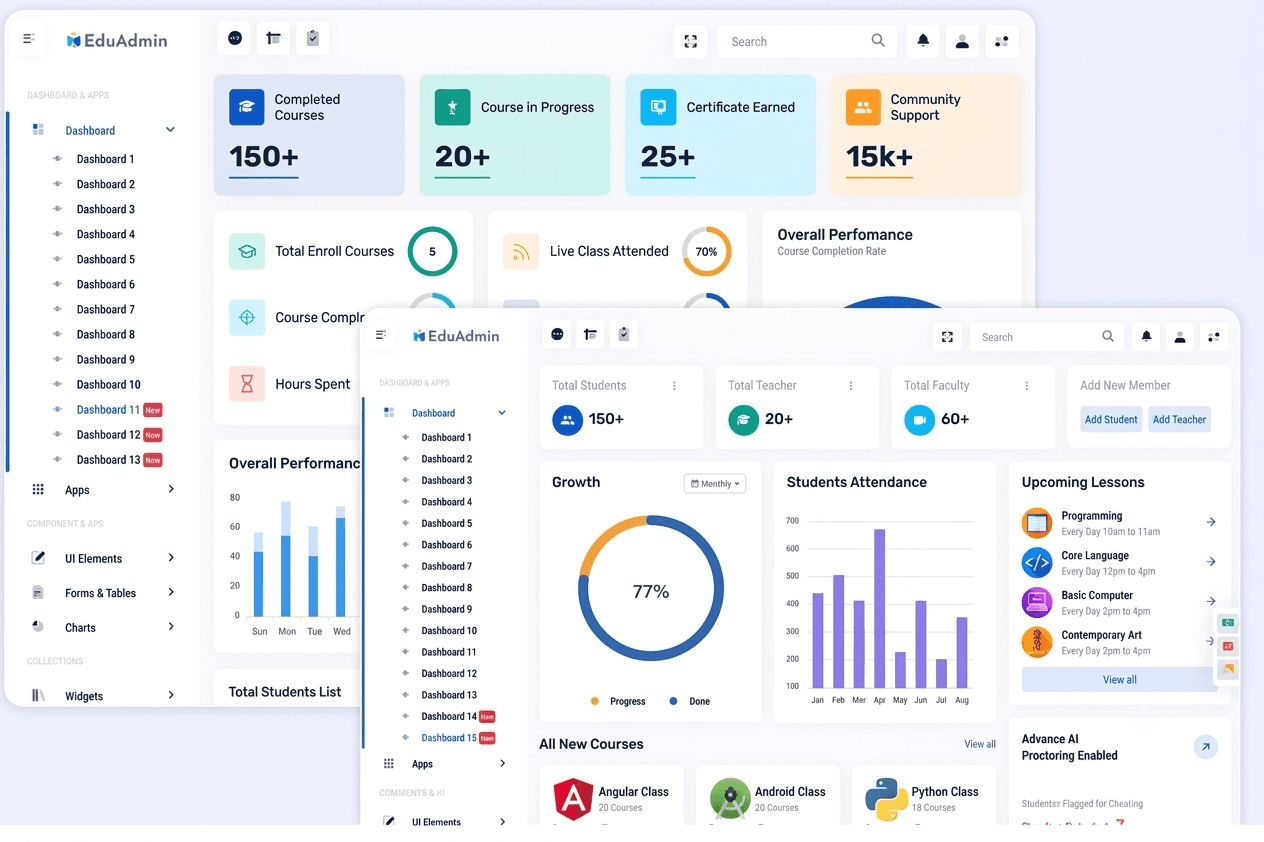Viewport: 1264px width, 842px height.
Task: Click View all under Upcoming Lessons
Action: pyautogui.click(x=1119, y=679)
